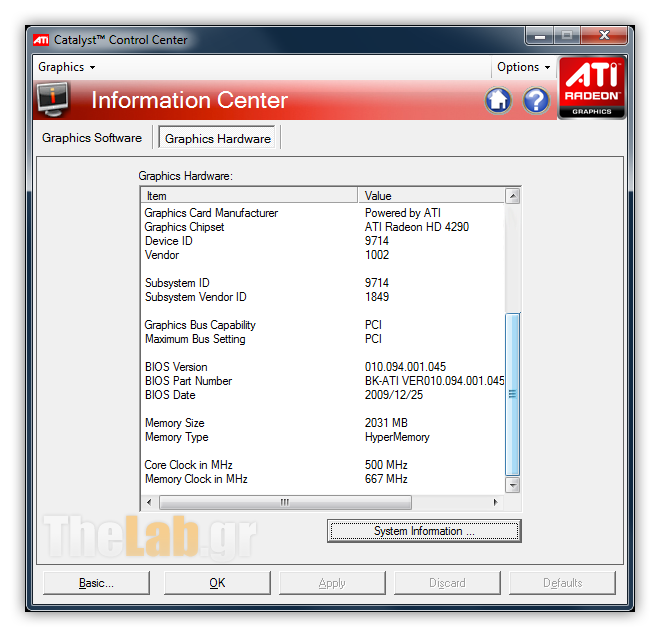Image resolution: width=660 pixels, height=637 pixels.
Task: Click the Value column header
Action: pos(431,196)
